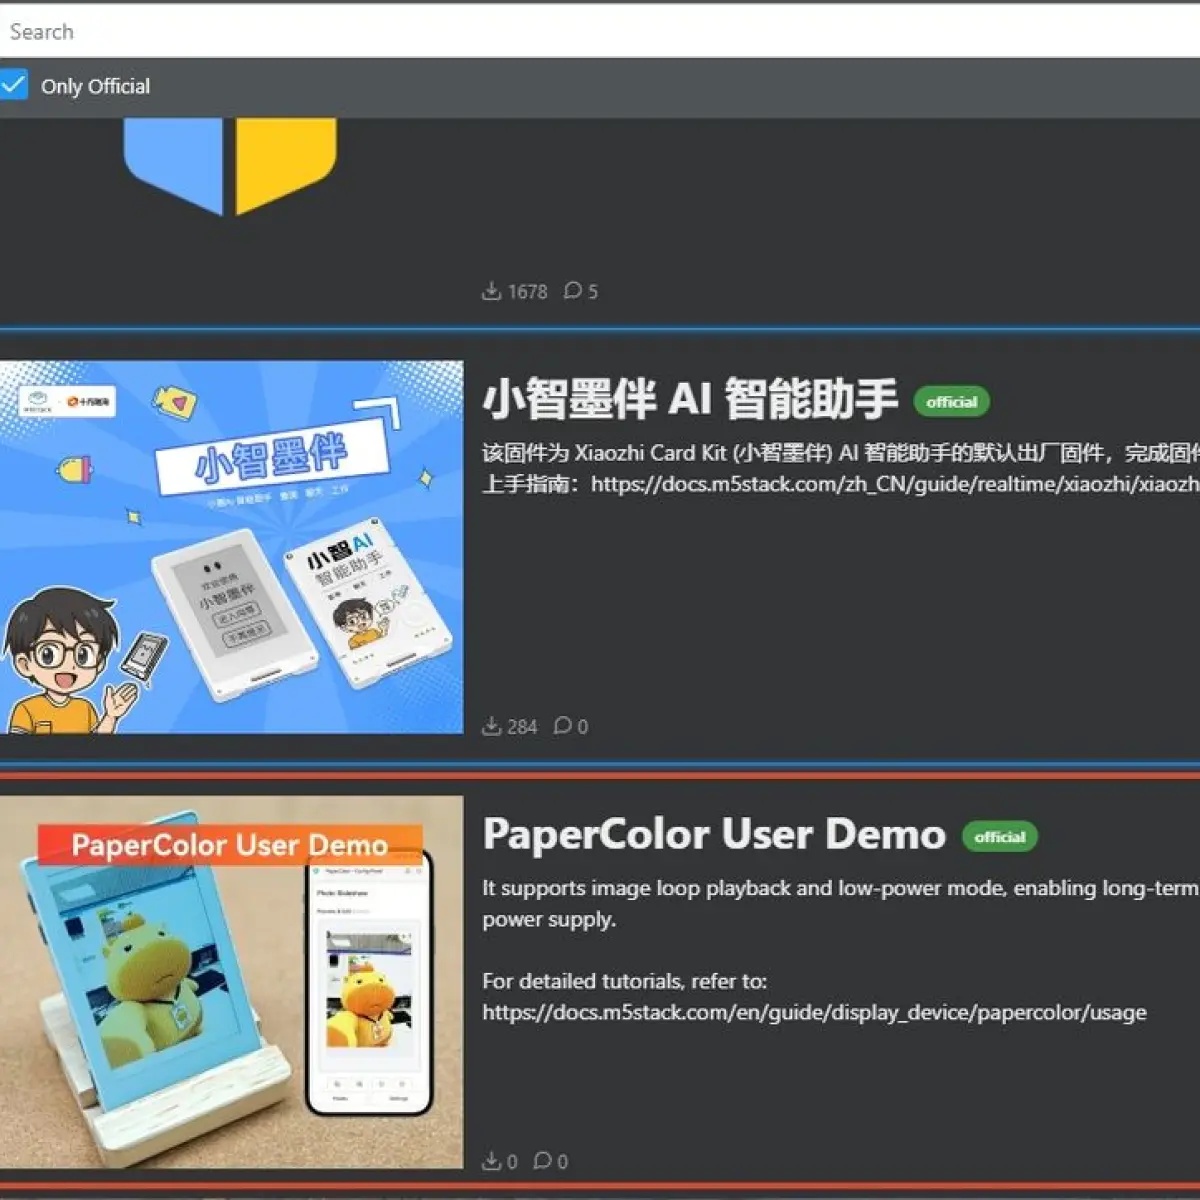This screenshot has height=1200, width=1200.
Task: Click official badge beside PaperColor User Demo
Action: [999, 837]
